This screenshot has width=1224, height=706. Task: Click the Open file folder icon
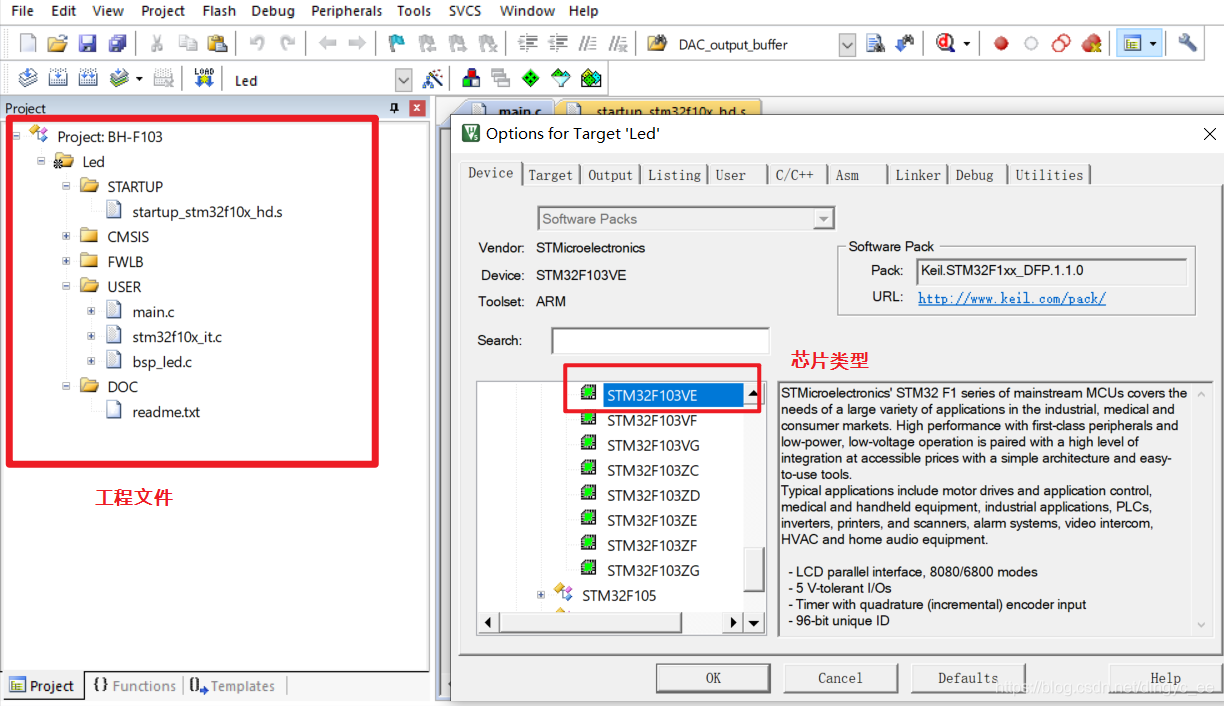(57, 43)
